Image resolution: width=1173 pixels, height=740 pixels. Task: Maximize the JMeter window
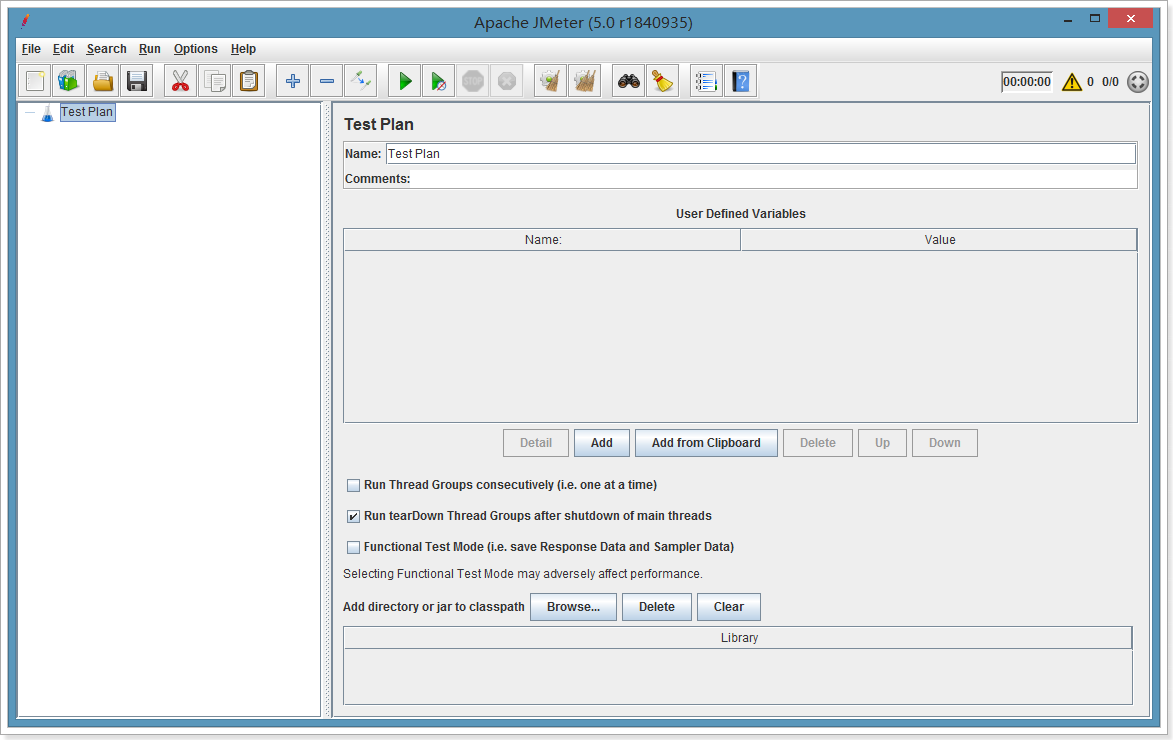coord(1094,19)
